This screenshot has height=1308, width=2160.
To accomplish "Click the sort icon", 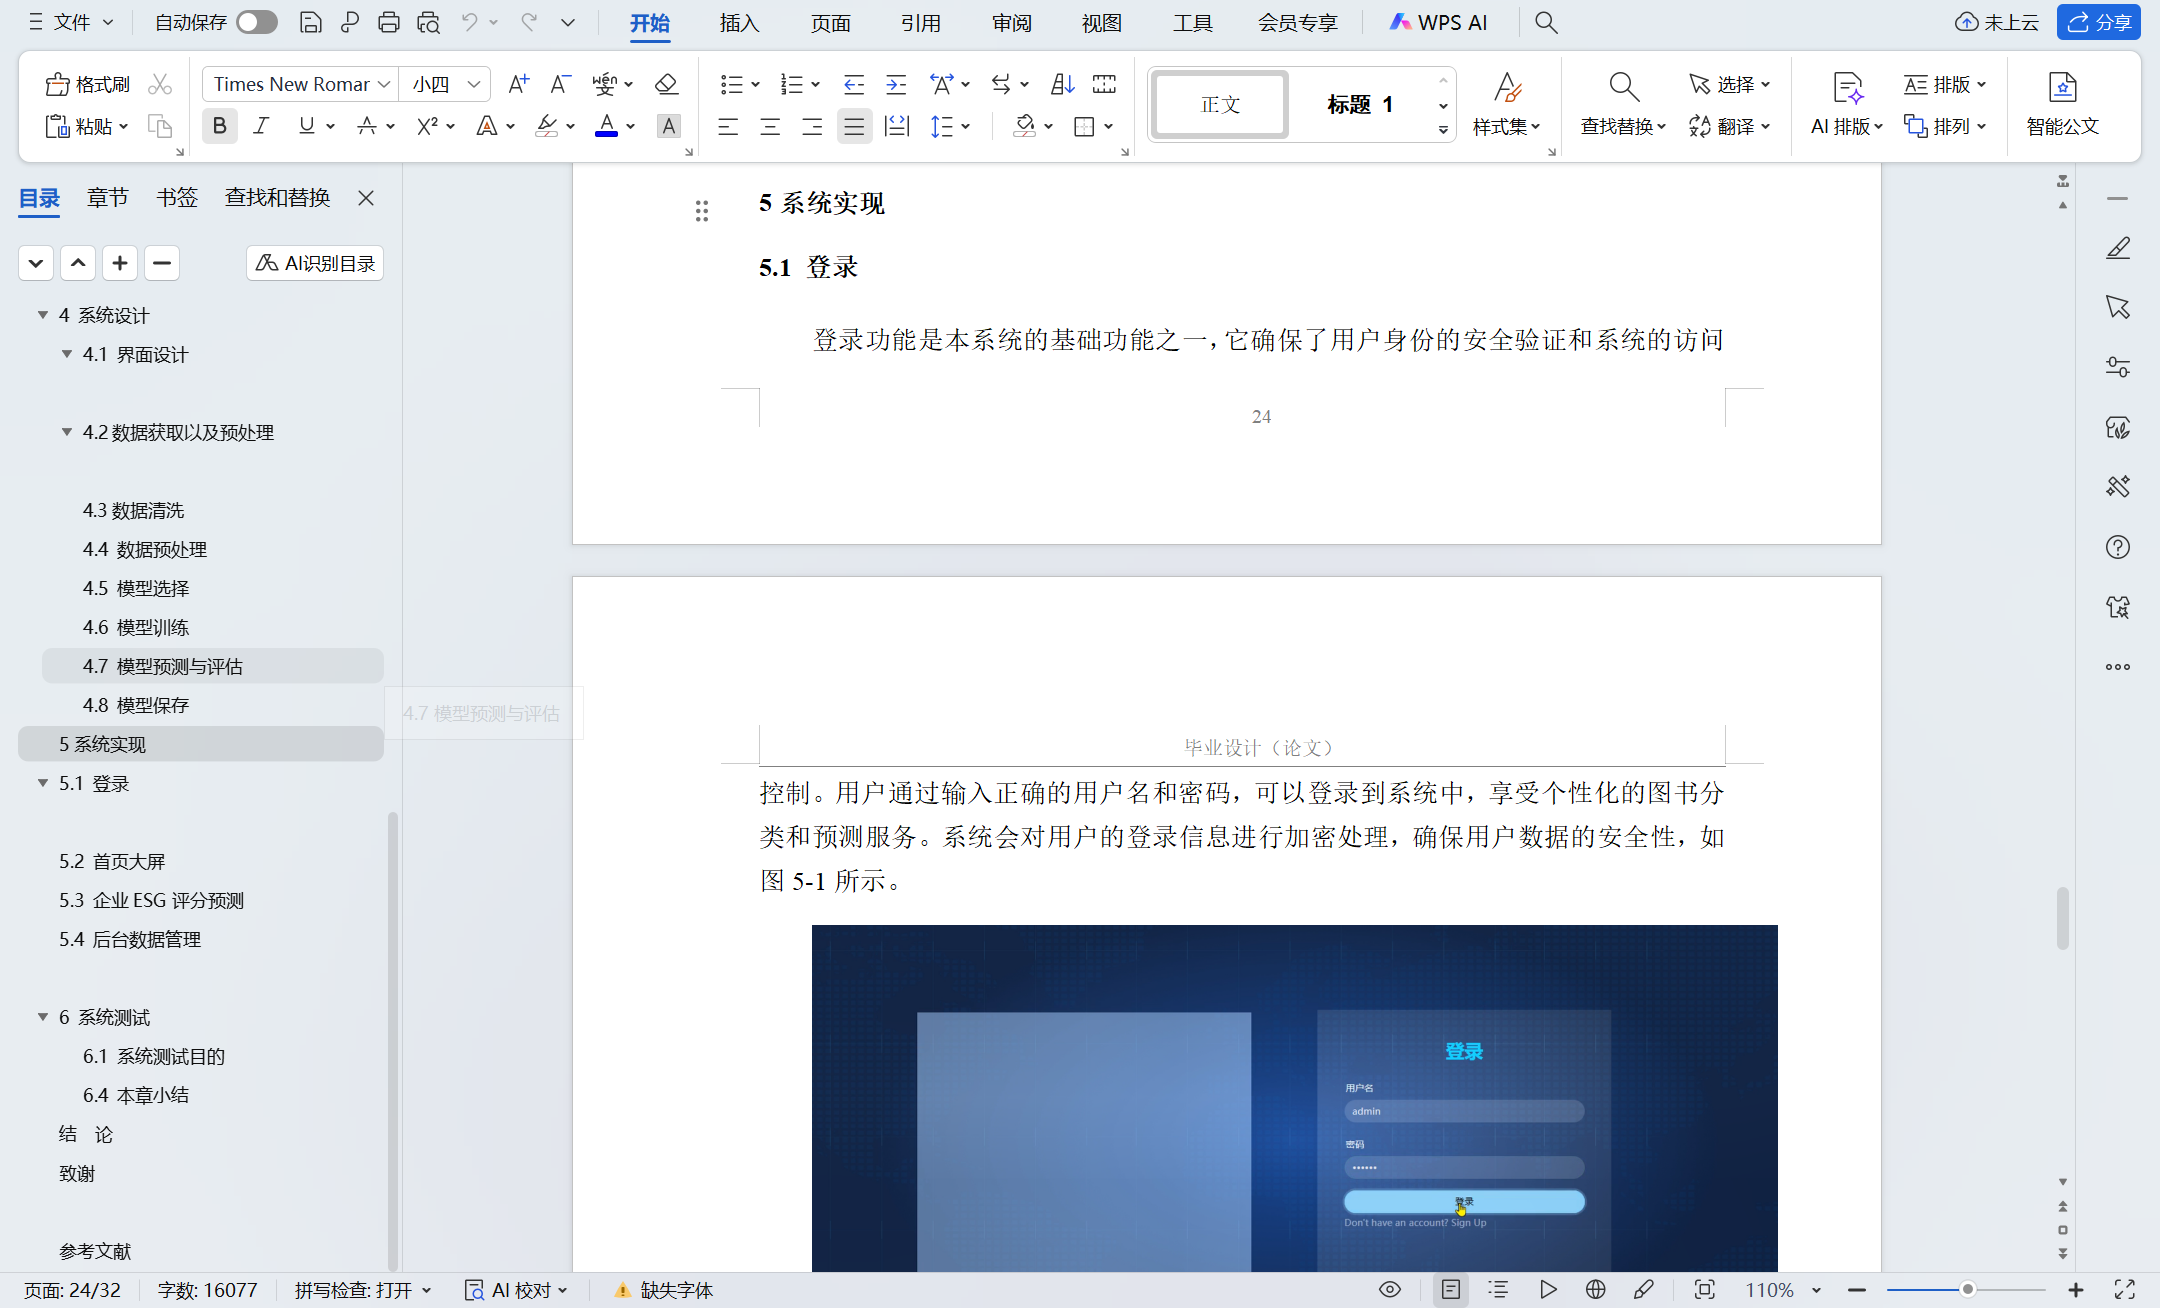I will click(x=1062, y=84).
